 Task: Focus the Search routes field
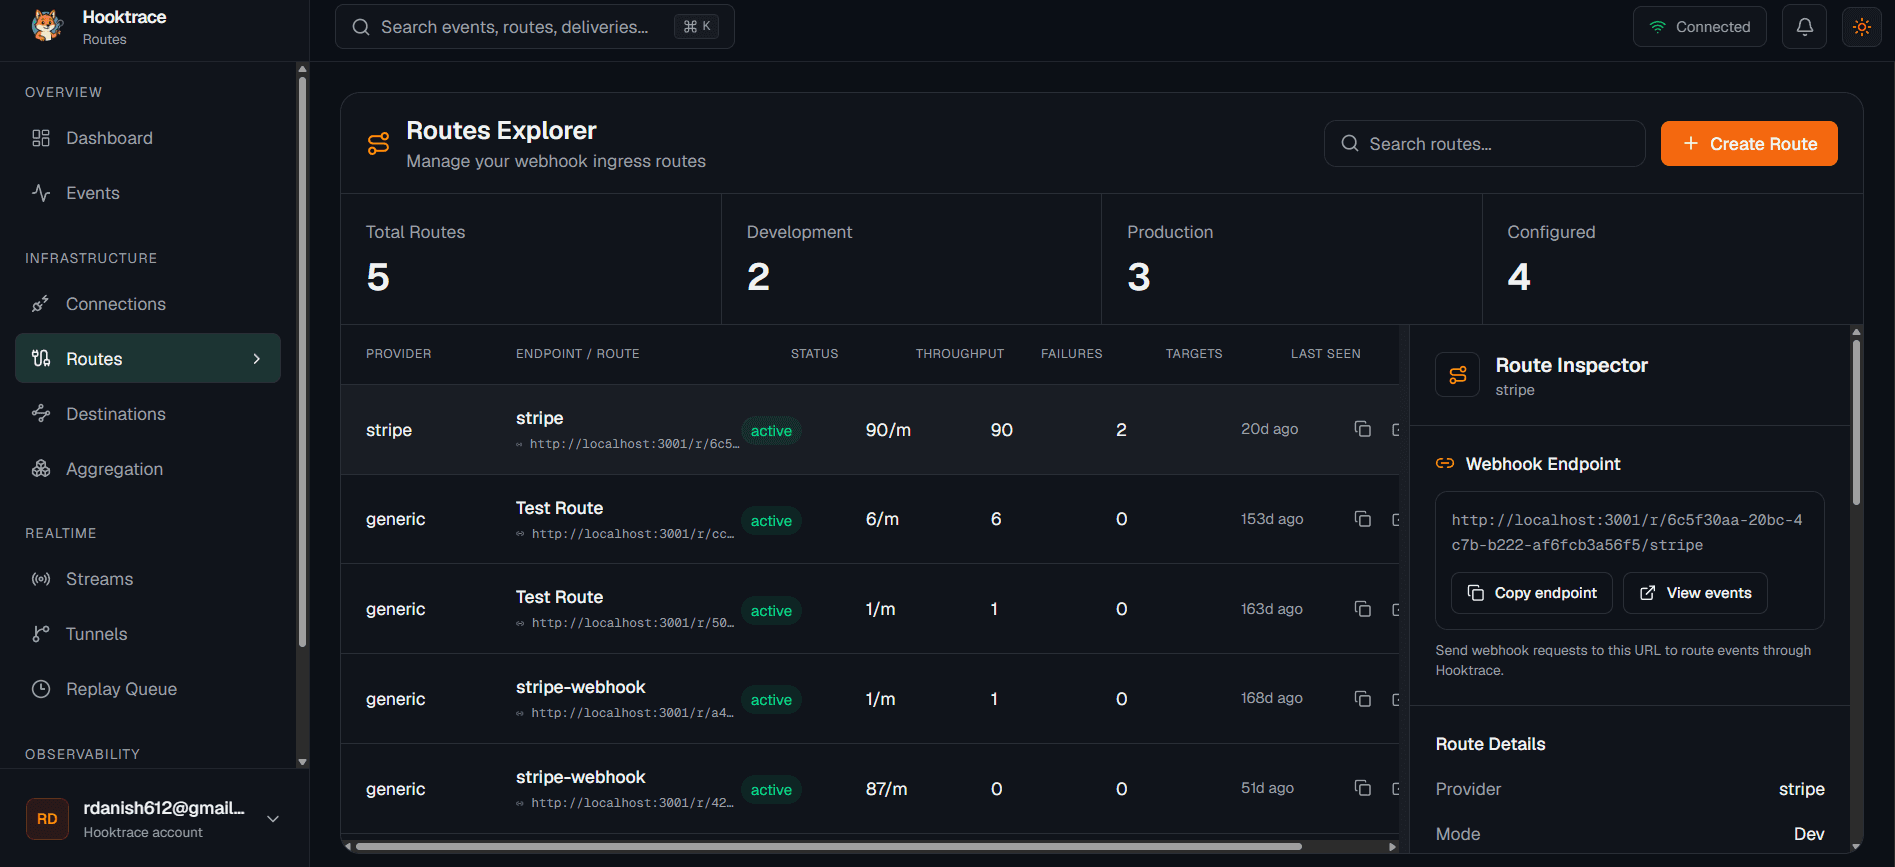tap(1485, 144)
